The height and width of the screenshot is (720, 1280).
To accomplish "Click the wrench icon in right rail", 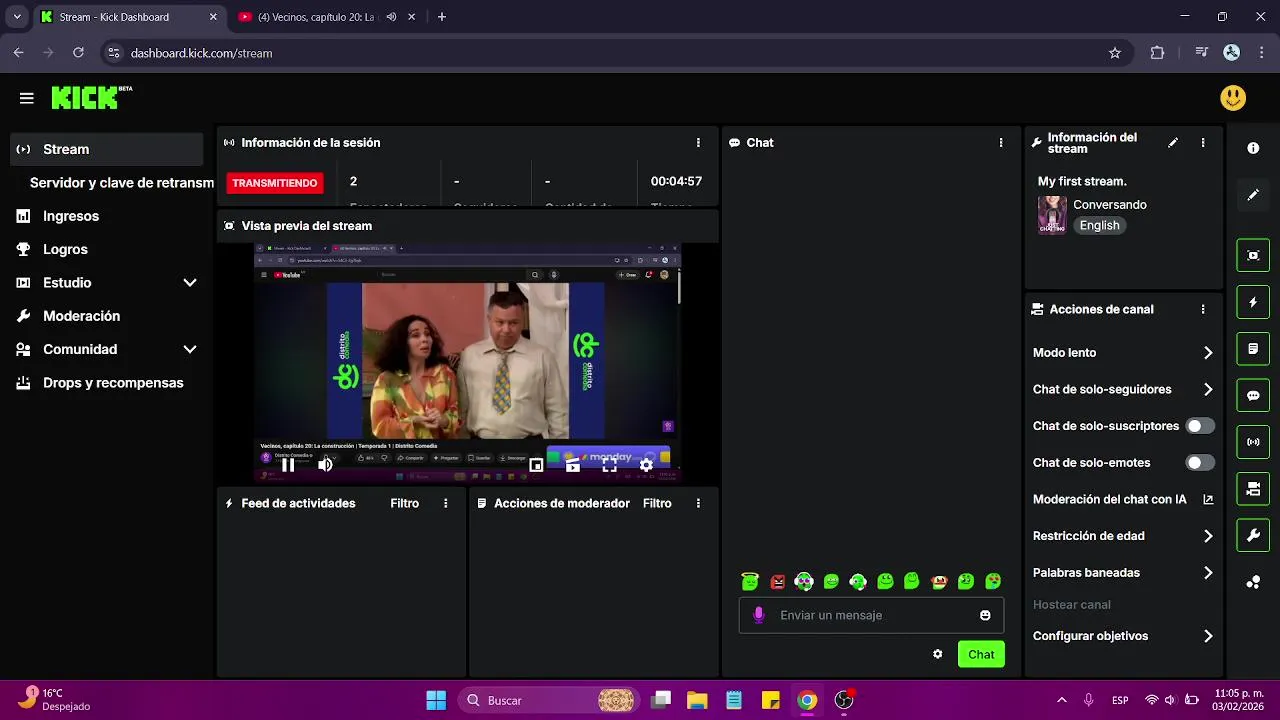I will coord(1253,536).
